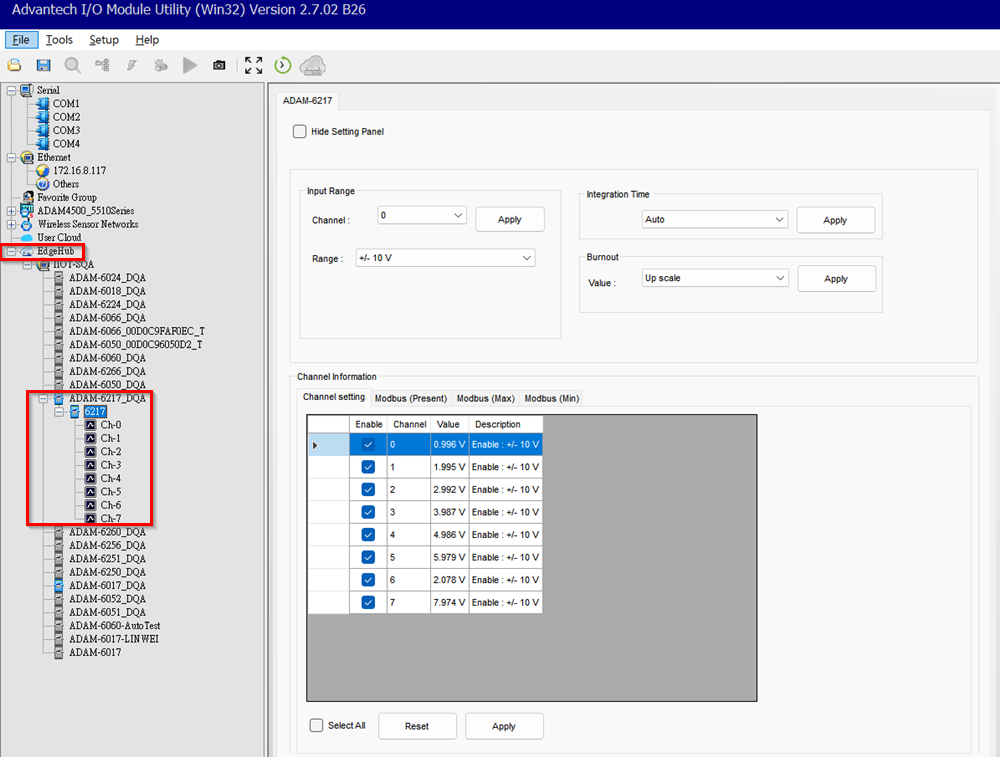The width and height of the screenshot is (1000, 757).
Task: Click the play arrow toolbar icon
Action: [x=190, y=65]
